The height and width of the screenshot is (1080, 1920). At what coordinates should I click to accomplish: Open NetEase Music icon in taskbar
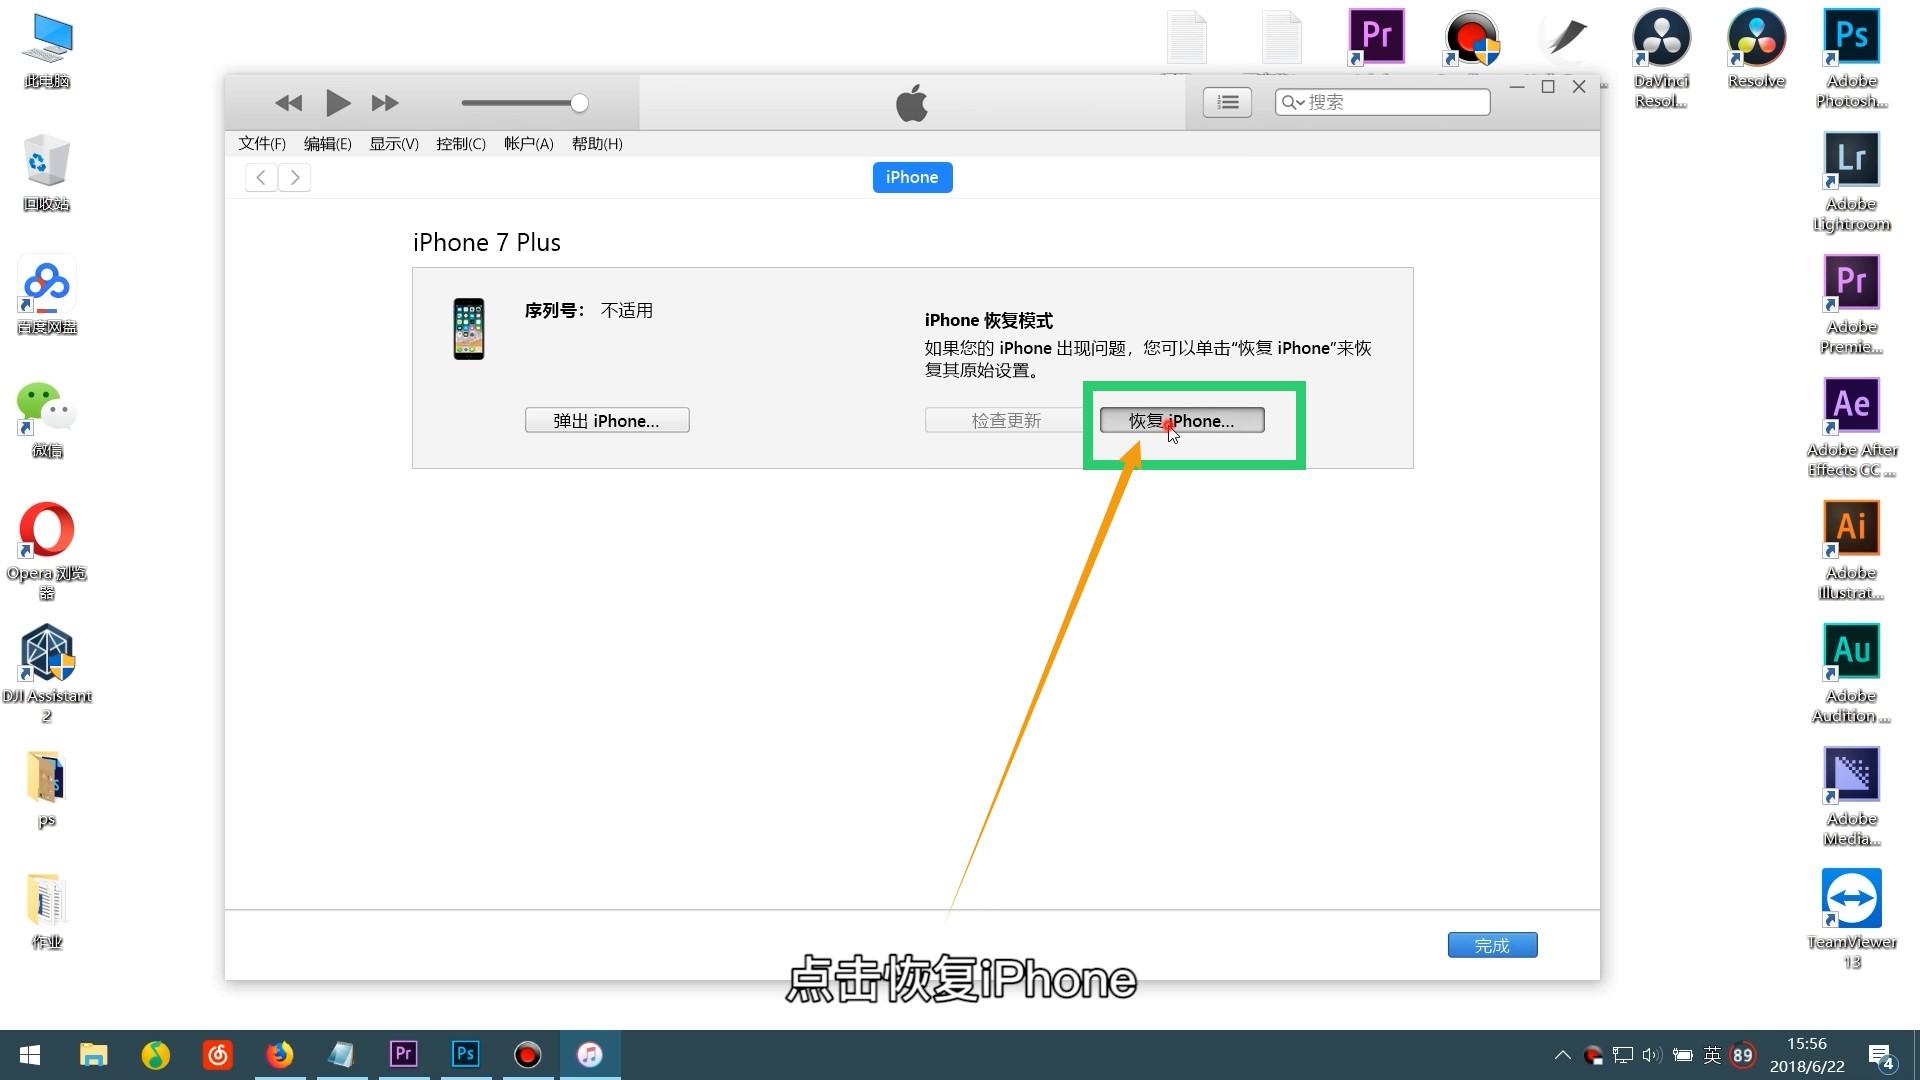pos(217,1055)
